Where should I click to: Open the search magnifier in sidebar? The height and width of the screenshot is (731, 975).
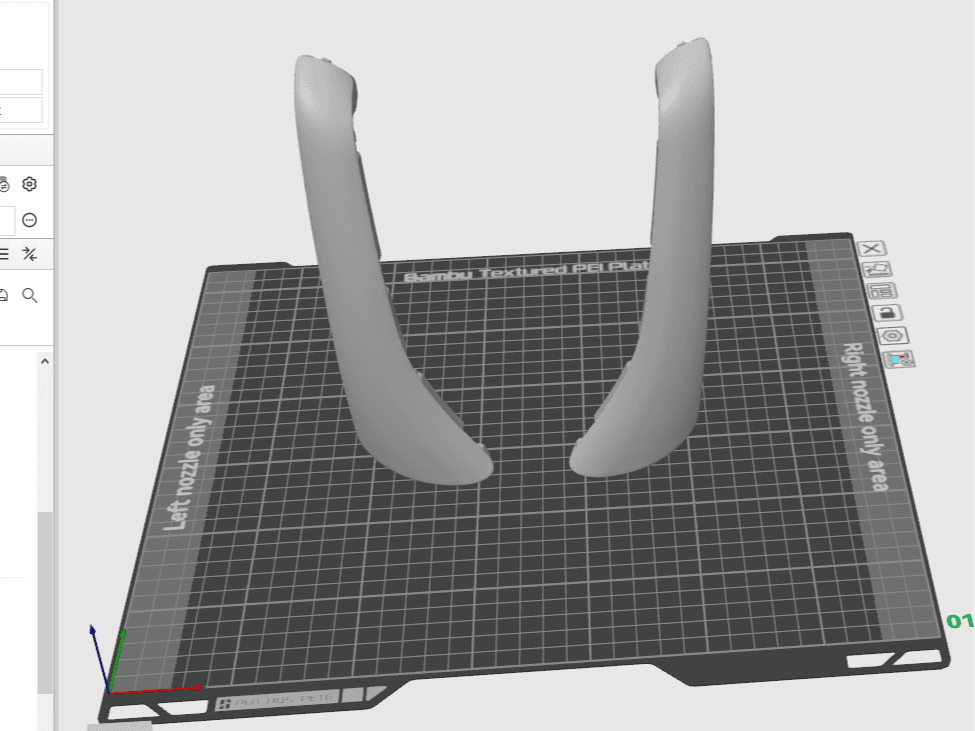[x=29, y=295]
